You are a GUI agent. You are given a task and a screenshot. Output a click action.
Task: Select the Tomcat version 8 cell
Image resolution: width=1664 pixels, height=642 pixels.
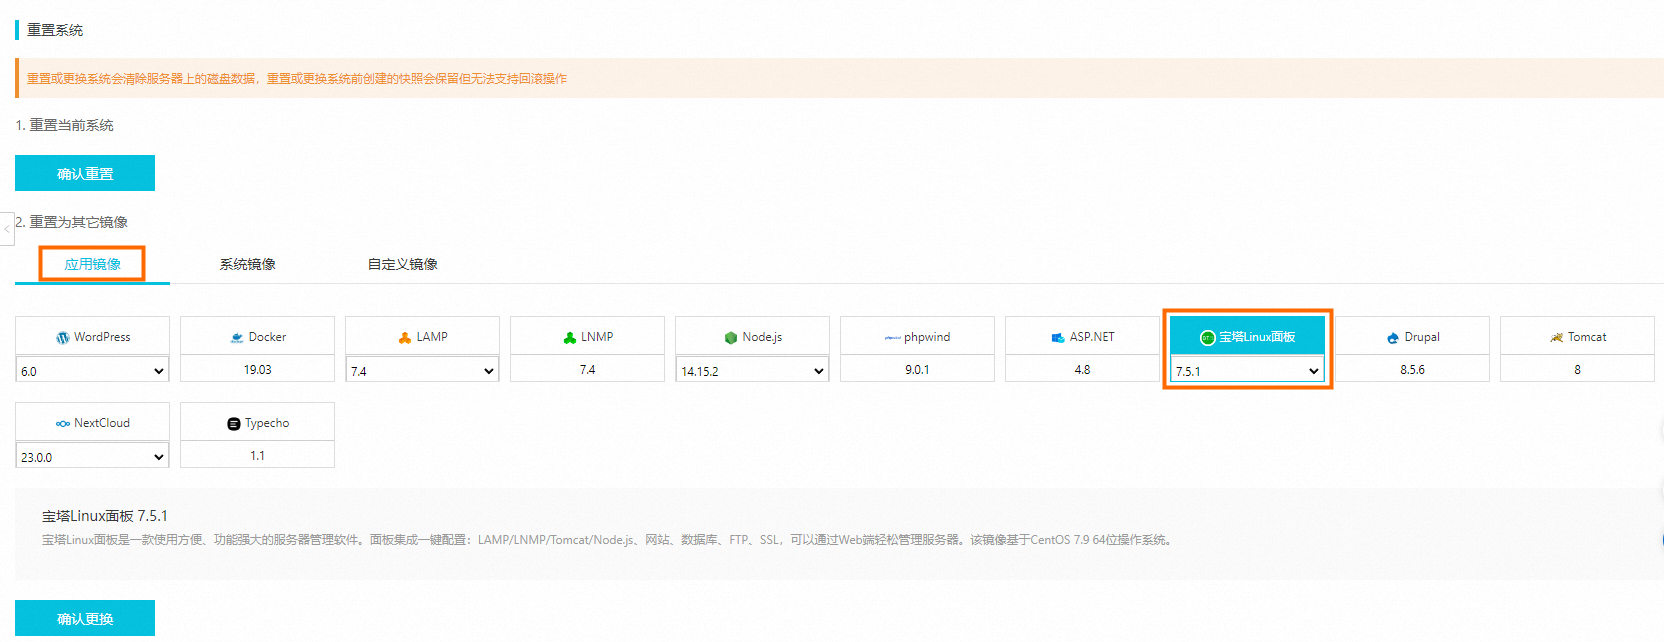[x=1577, y=369]
